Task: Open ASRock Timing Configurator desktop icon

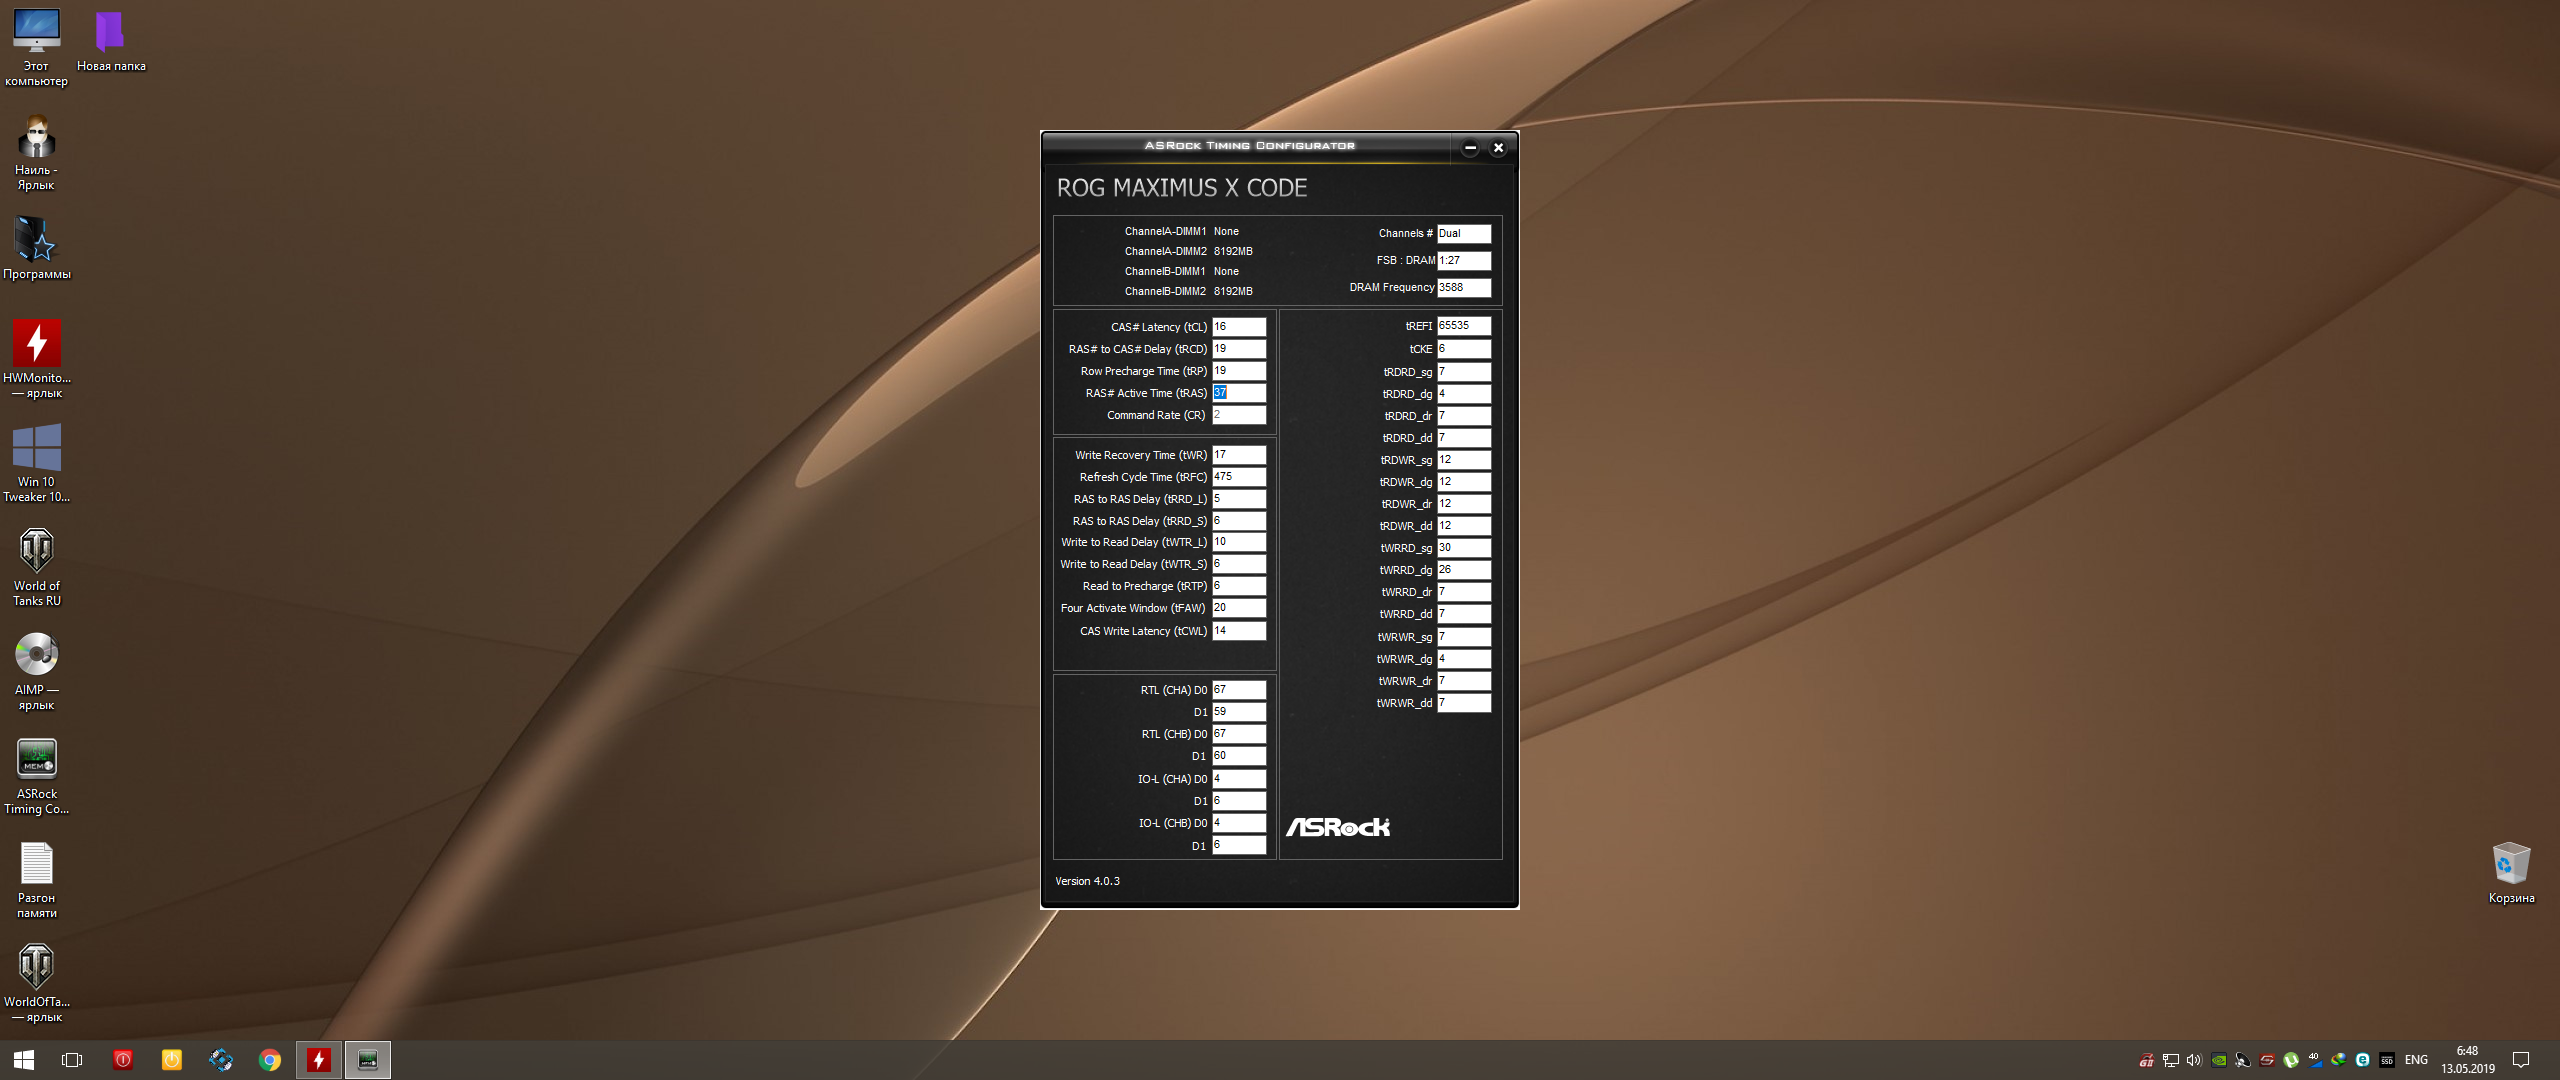Action: pos(37,760)
